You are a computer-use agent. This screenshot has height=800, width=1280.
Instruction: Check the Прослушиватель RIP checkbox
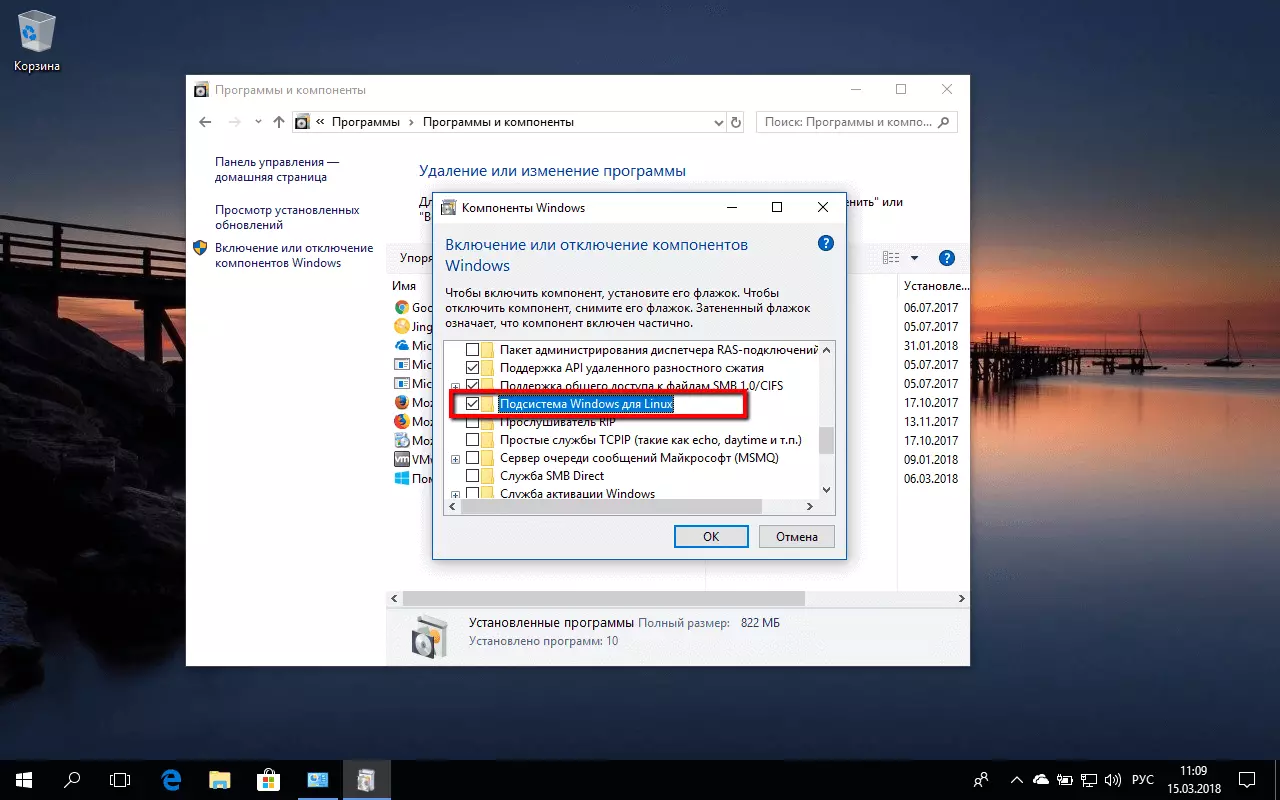[x=473, y=422]
